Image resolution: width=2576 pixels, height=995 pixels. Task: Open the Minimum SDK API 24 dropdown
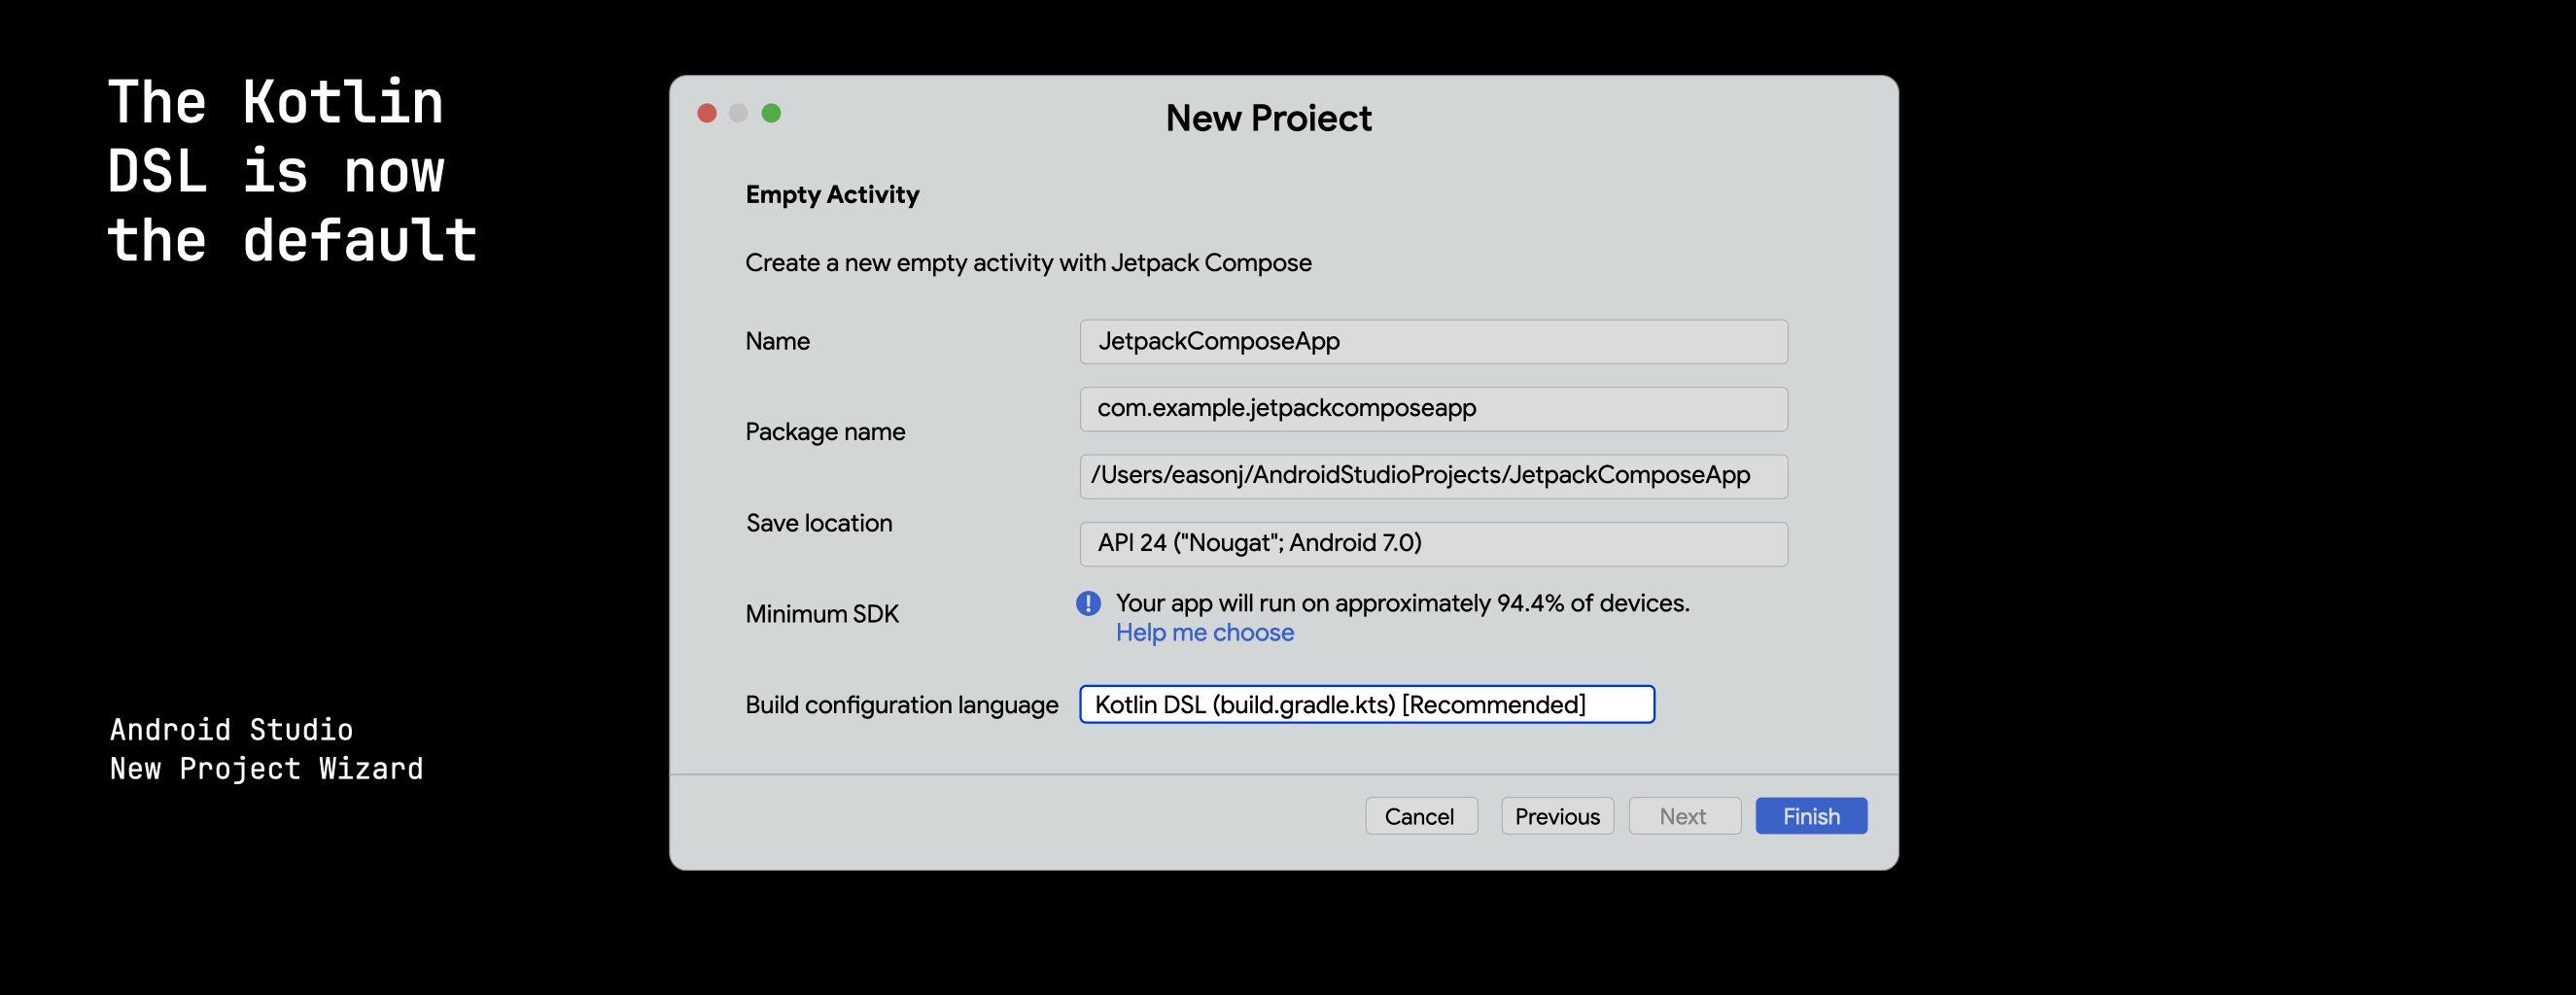[x=1433, y=544]
